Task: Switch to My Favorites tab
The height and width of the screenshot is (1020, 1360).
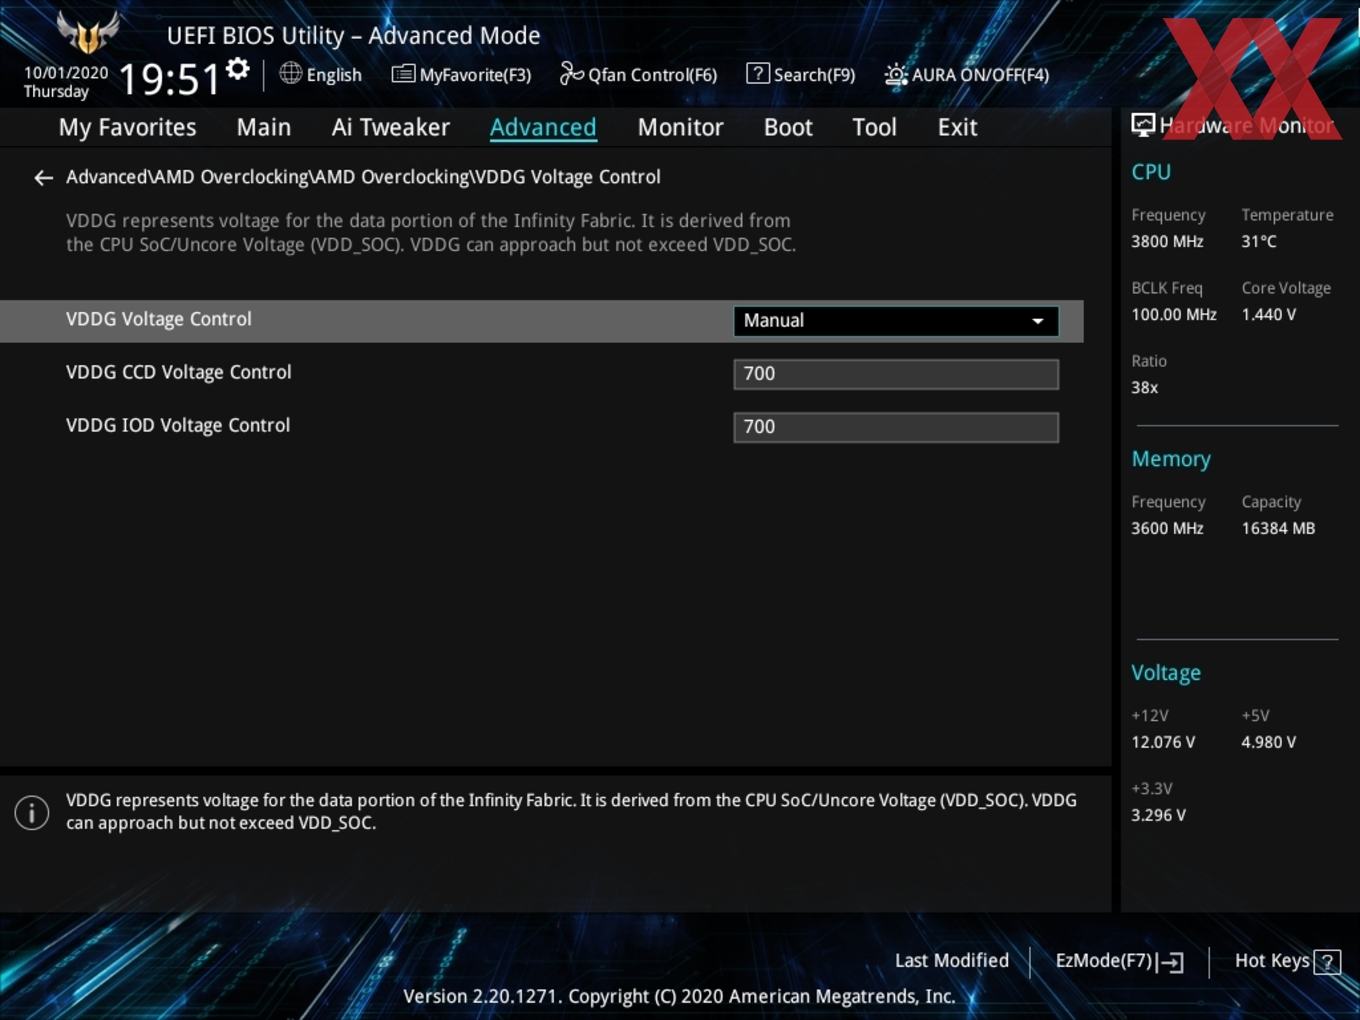Action: [127, 127]
